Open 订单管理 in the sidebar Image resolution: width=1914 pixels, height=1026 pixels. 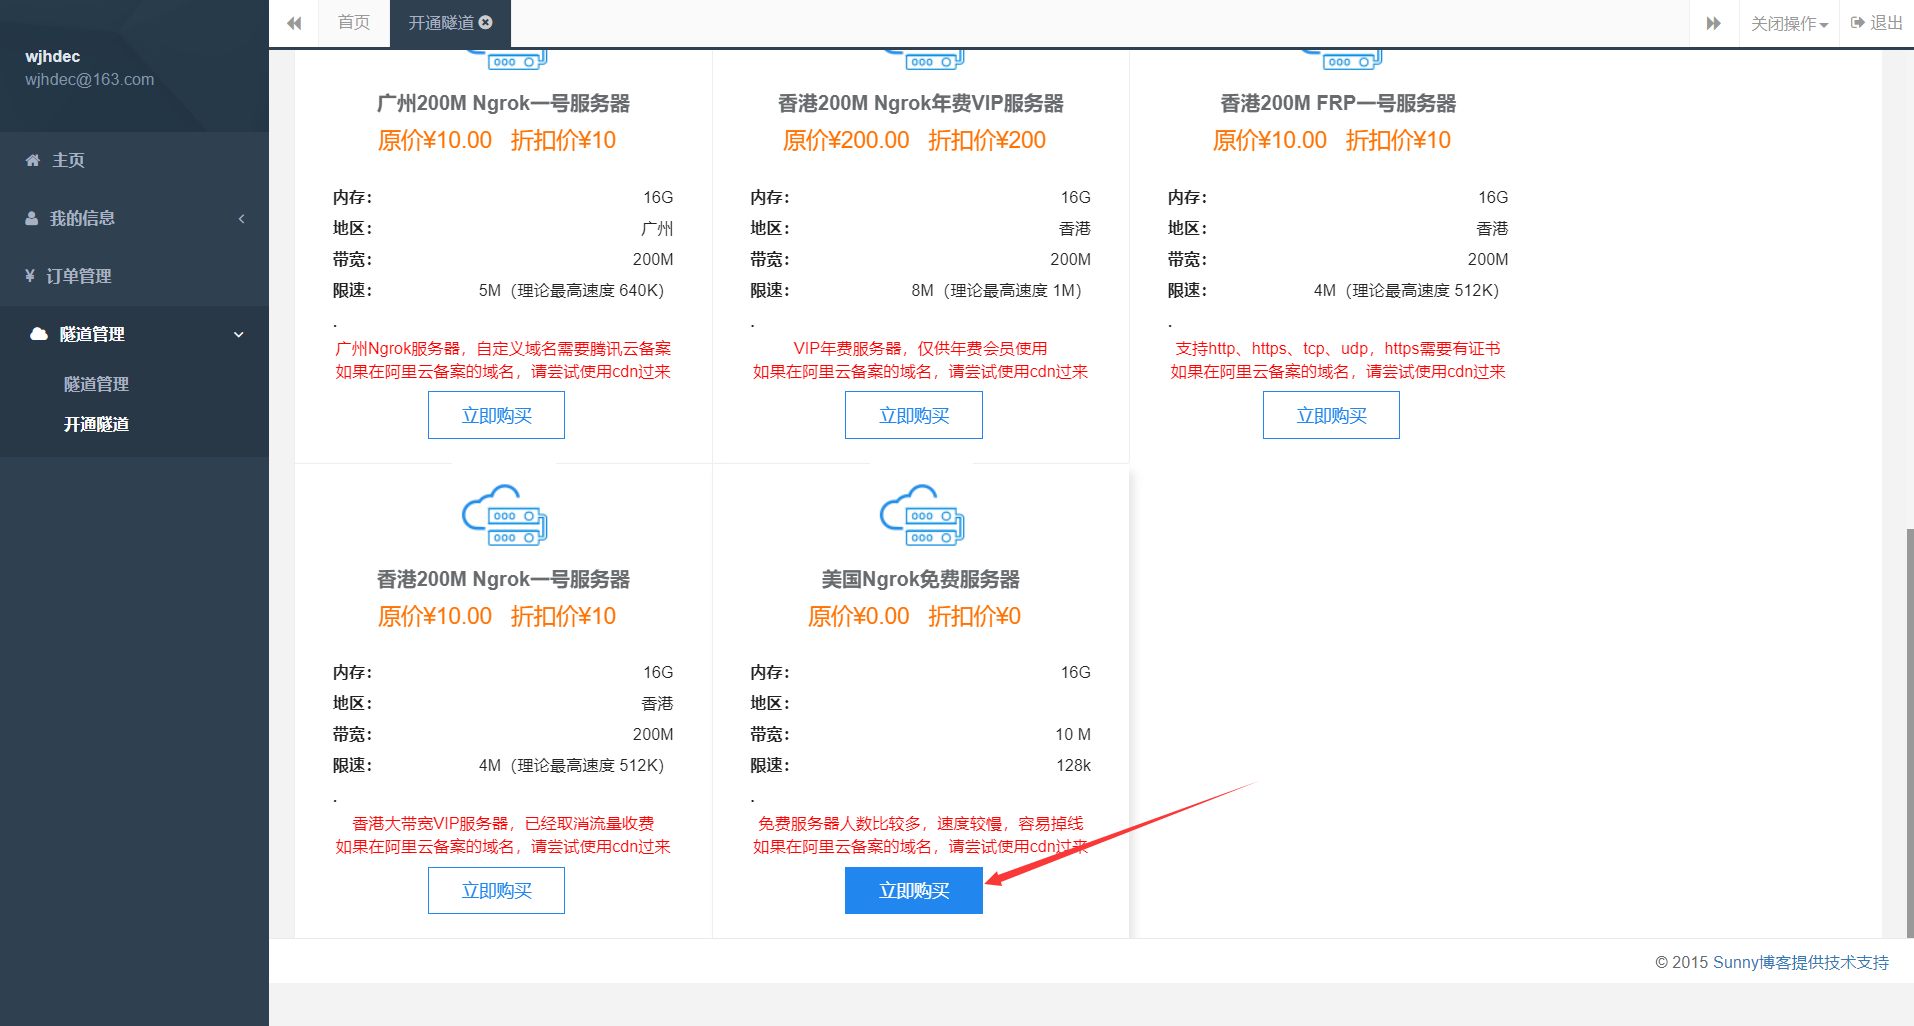coord(78,276)
